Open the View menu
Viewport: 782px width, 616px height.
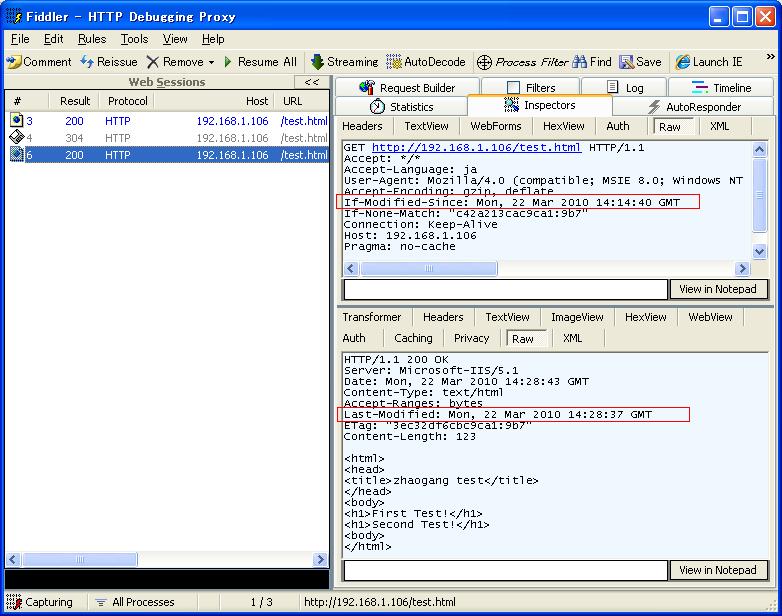tap(175, 39)
